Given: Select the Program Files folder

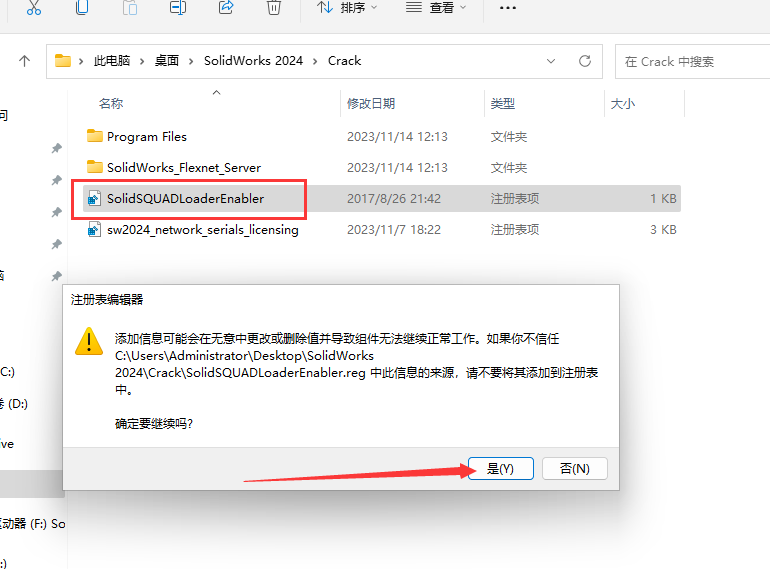Looking at the screenshot, I should 146,137.
